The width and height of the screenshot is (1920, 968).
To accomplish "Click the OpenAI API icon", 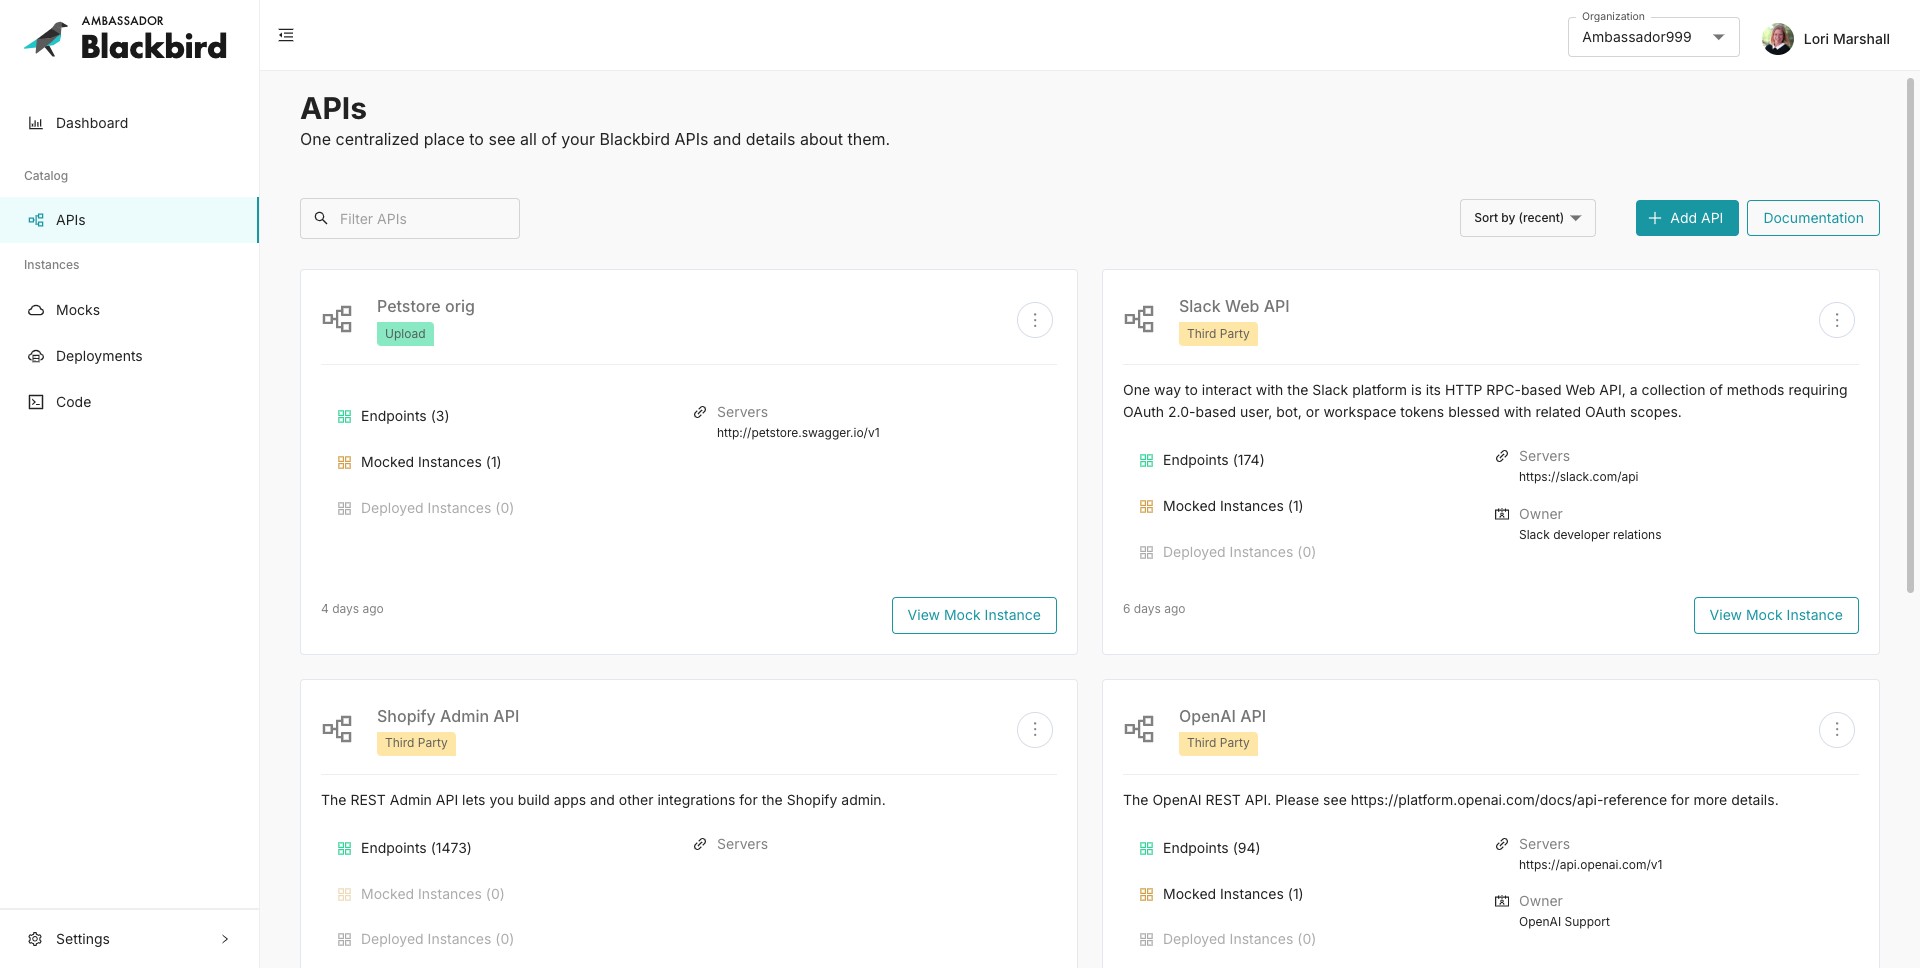I will 1139,729.
